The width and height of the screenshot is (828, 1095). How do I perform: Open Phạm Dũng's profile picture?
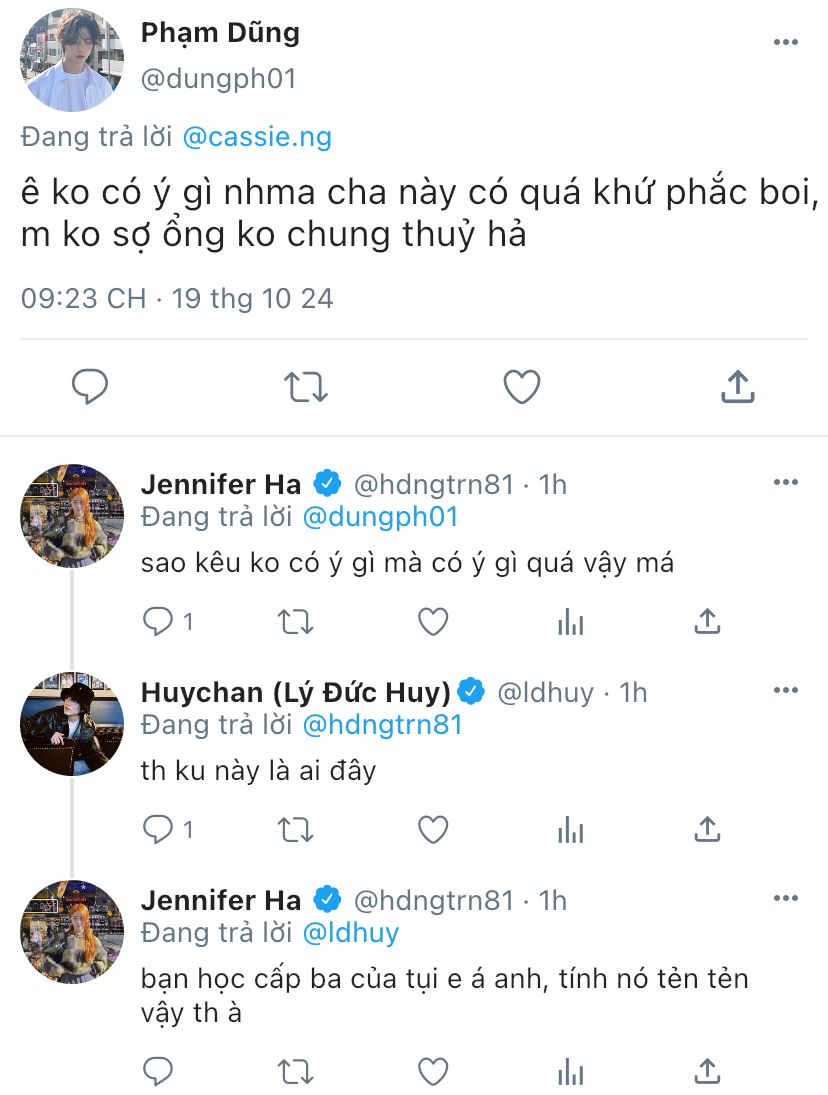(x=72, y=60)
